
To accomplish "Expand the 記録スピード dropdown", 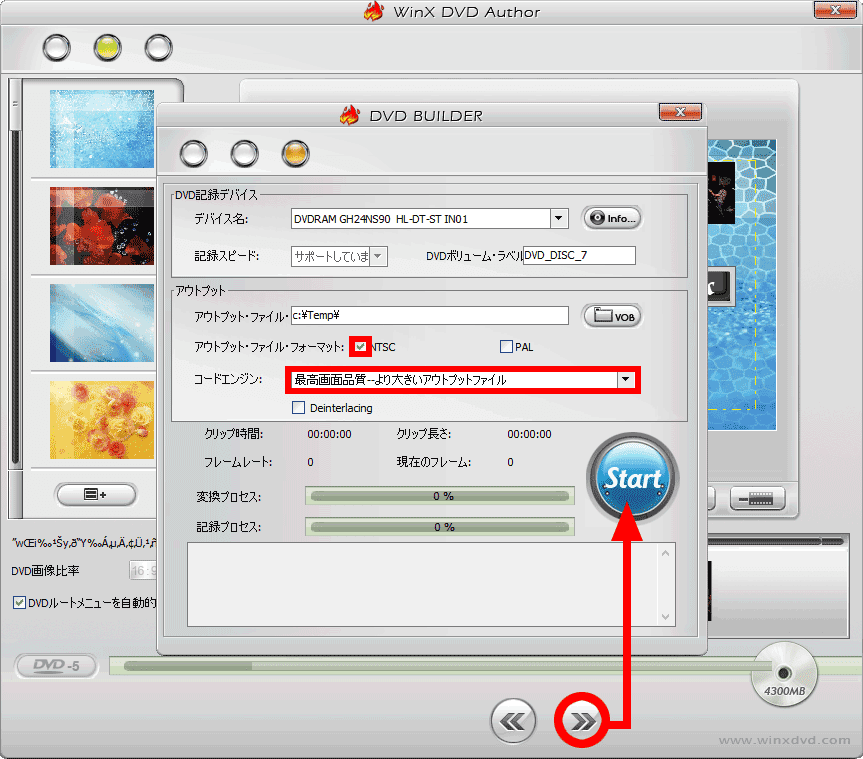I will click(x=378, y=256).
